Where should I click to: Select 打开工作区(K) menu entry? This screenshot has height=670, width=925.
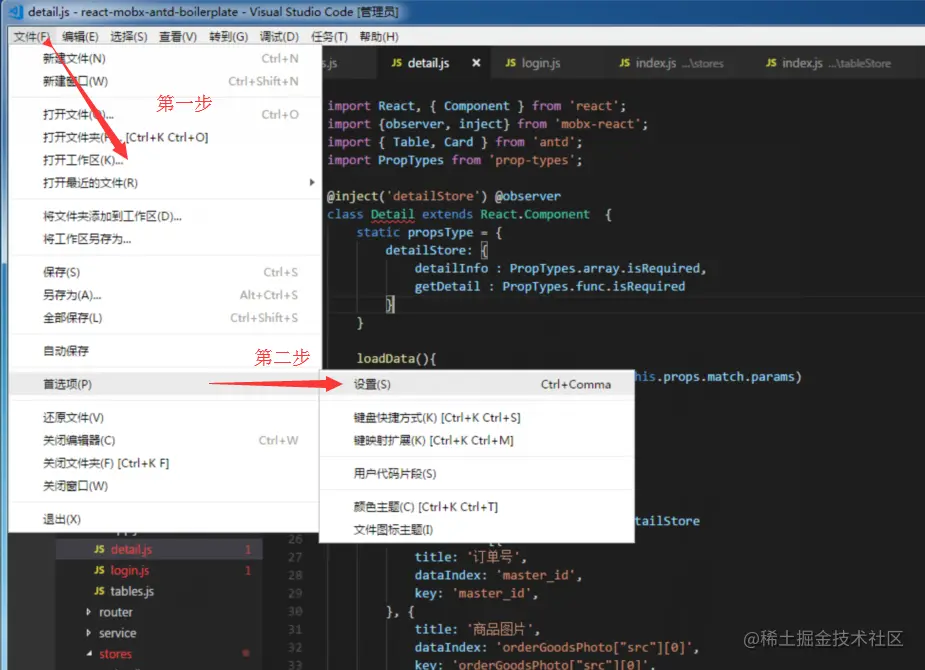pyautogui.click(x=165, y=160)
